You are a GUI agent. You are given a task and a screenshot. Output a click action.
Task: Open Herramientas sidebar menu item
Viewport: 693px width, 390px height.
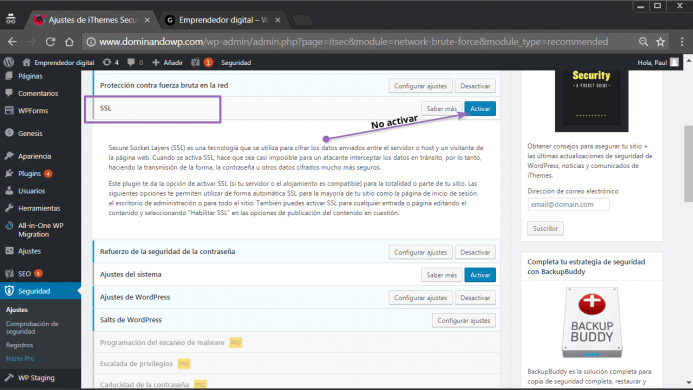[40, 208]
